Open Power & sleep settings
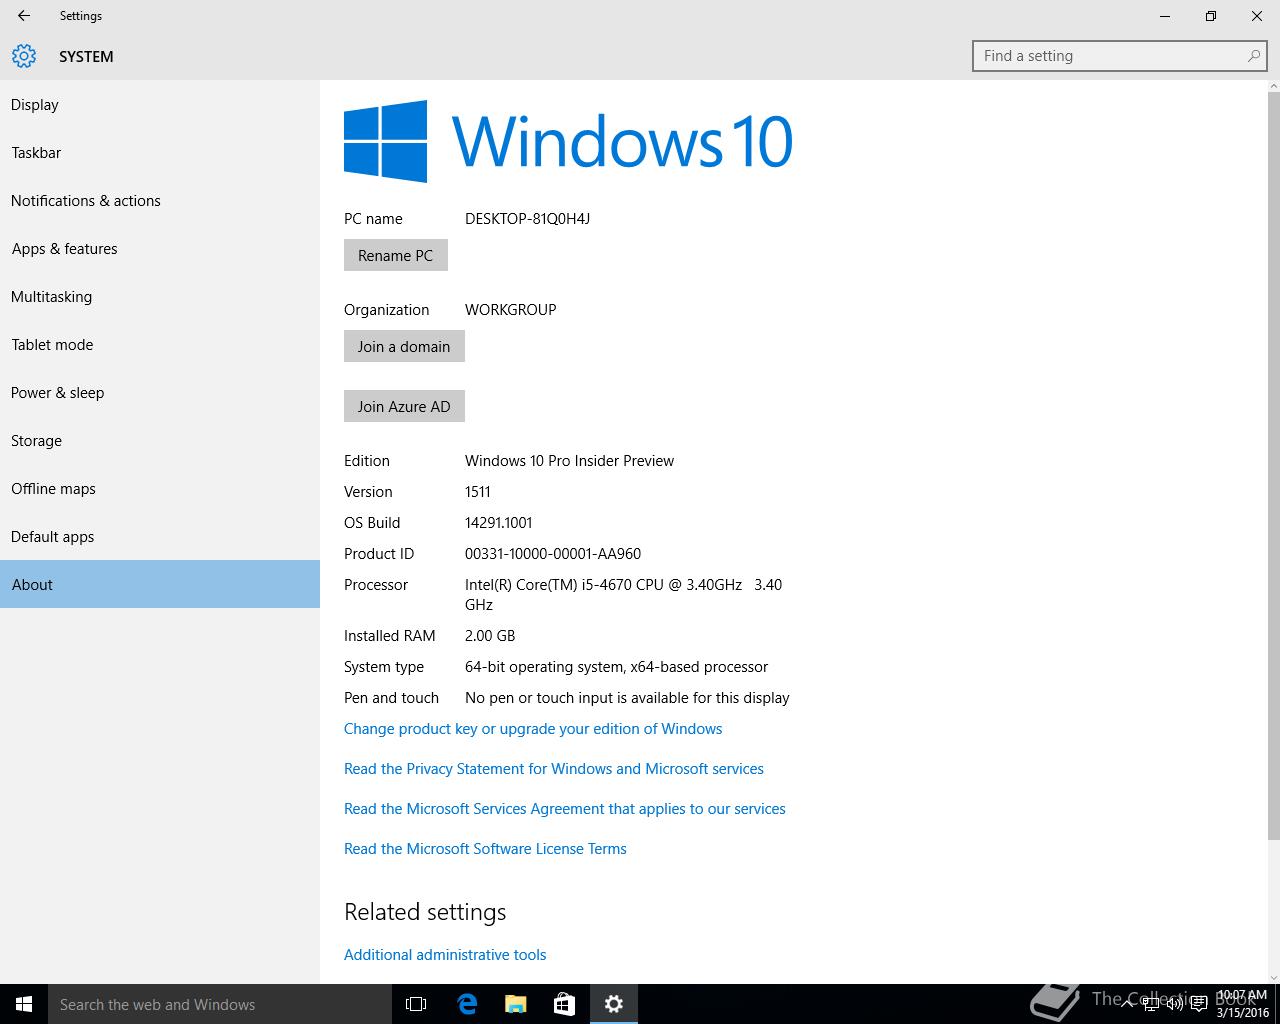Screen dimensions: 1280x1024 point(160,392)
